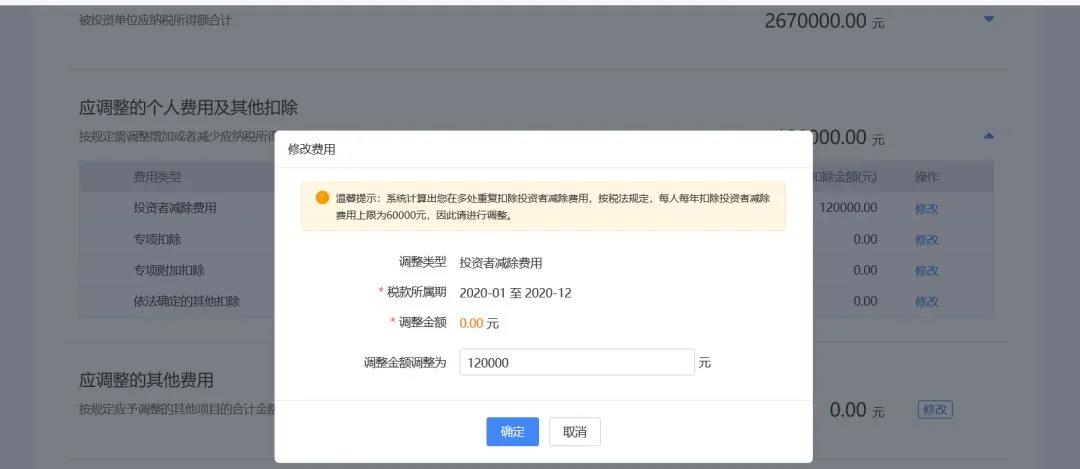
Task: Click the 0.00 amount in 专项附加扣除 row
Action: (865, 270)
